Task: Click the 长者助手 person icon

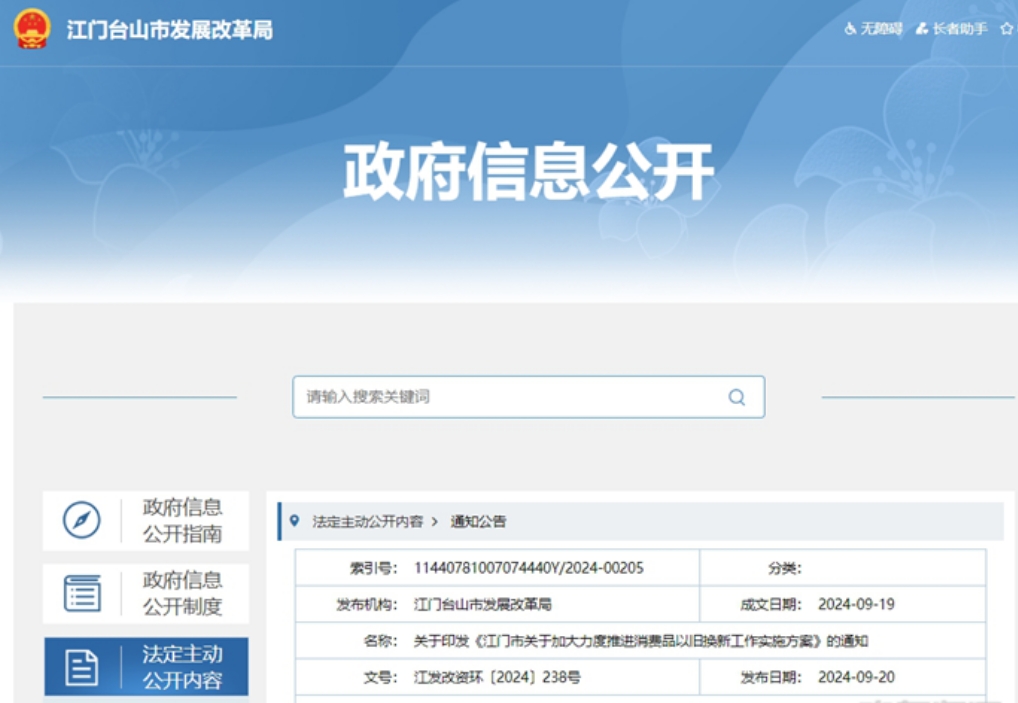Action: pyautogui.click(x=922, y=29)
